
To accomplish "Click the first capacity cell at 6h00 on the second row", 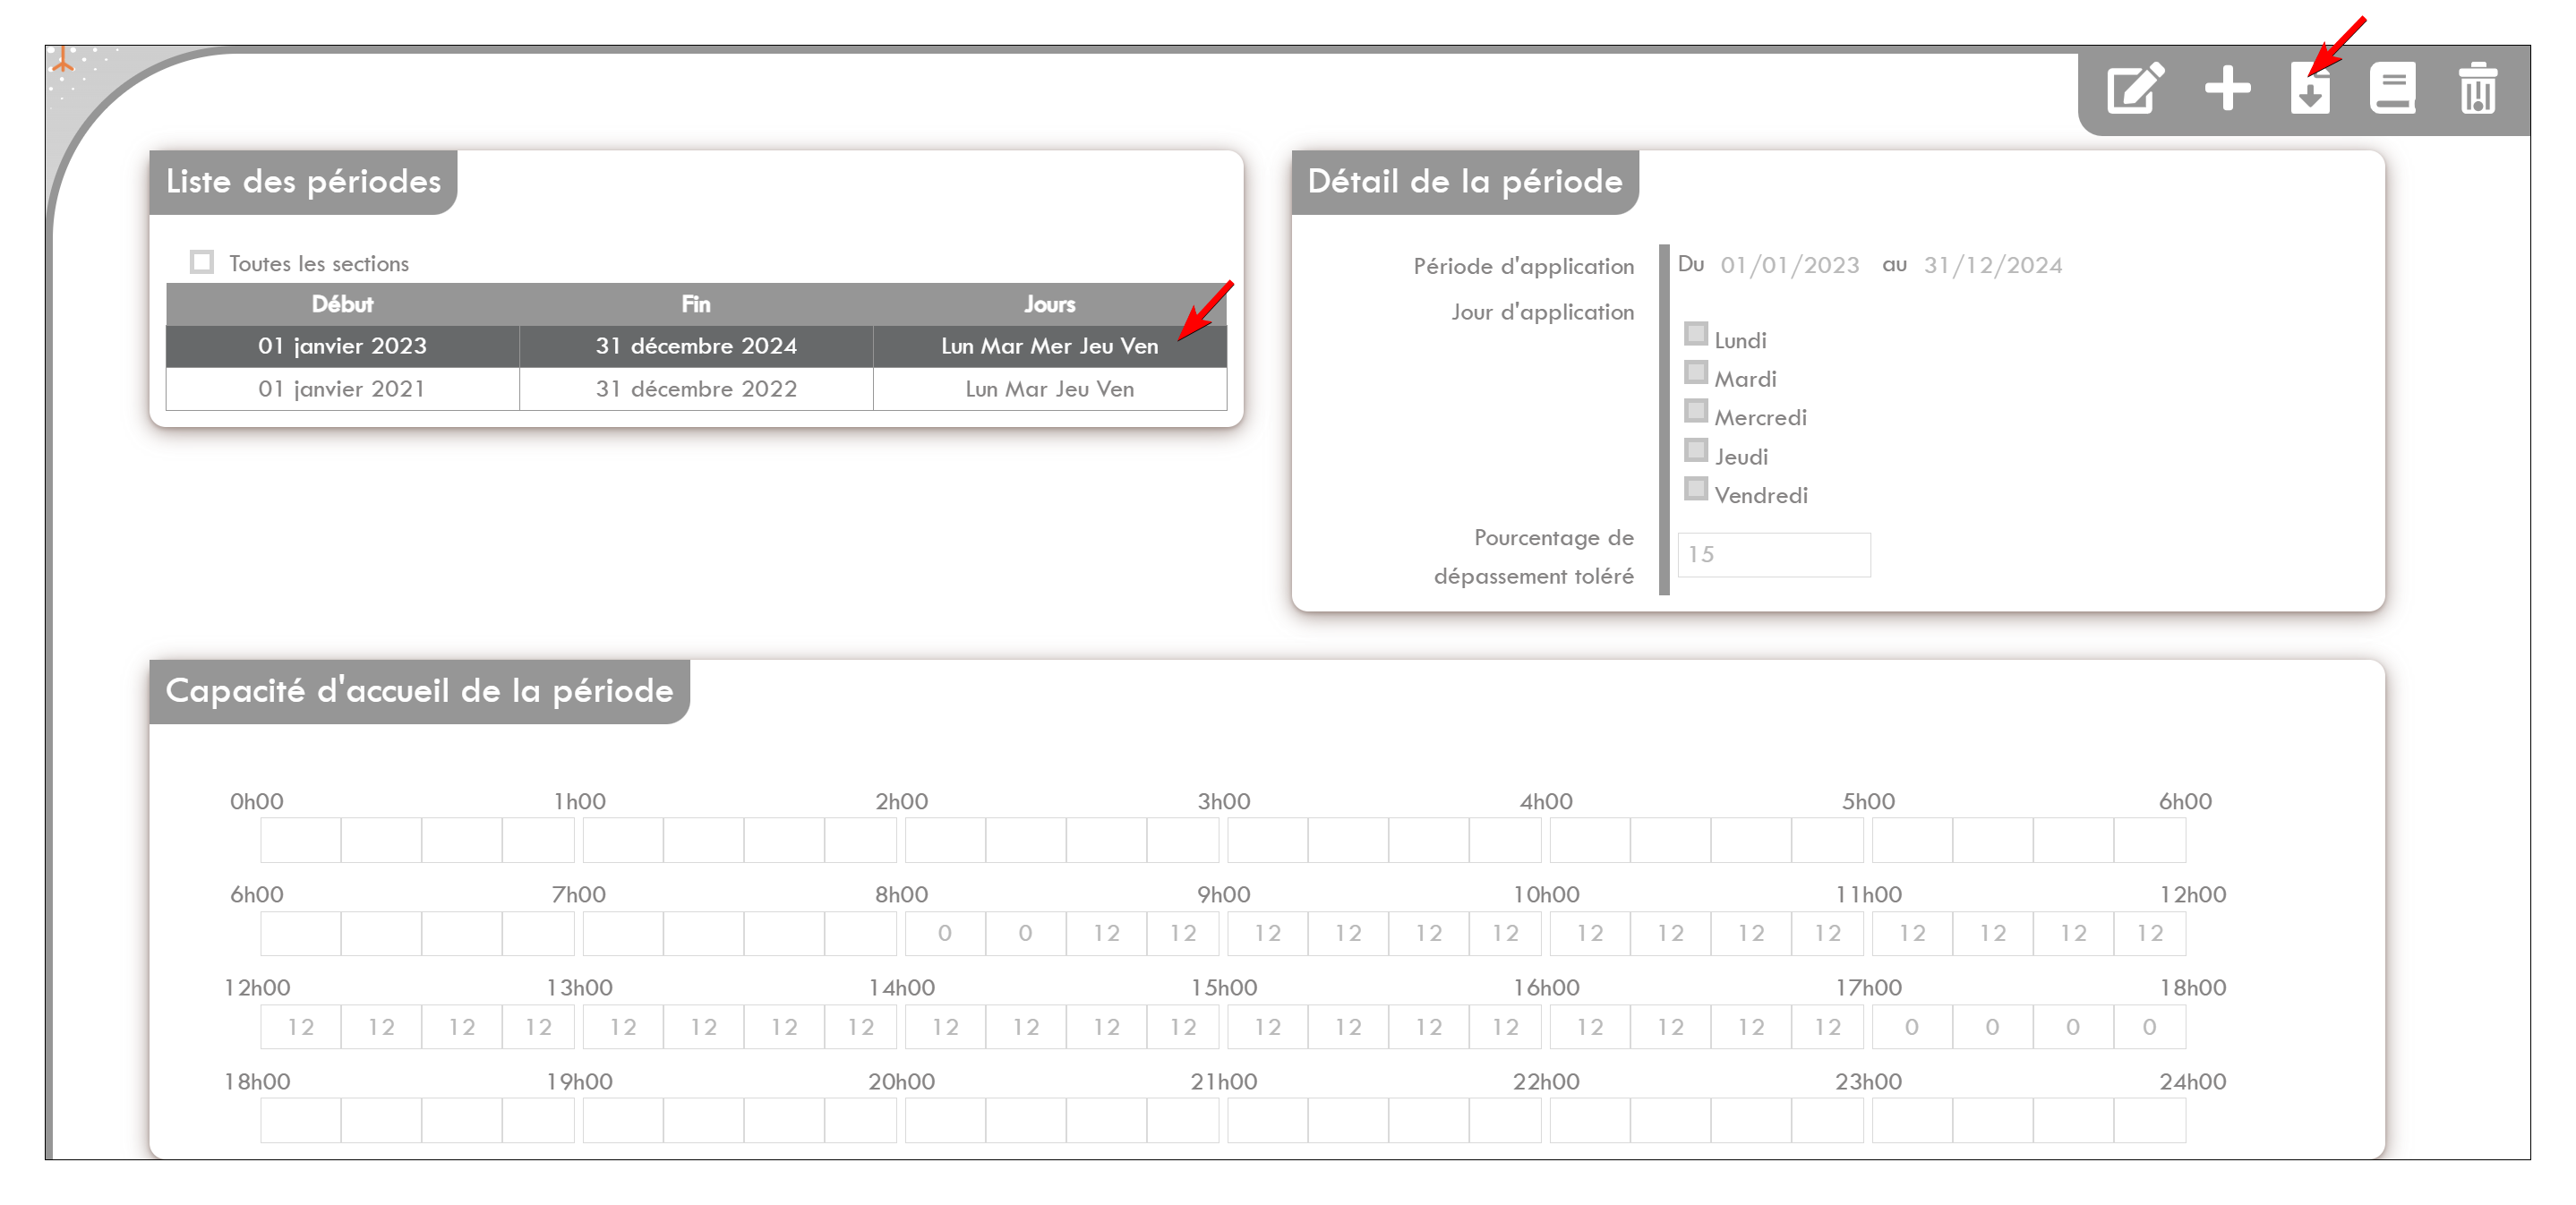I will point(301,933).
